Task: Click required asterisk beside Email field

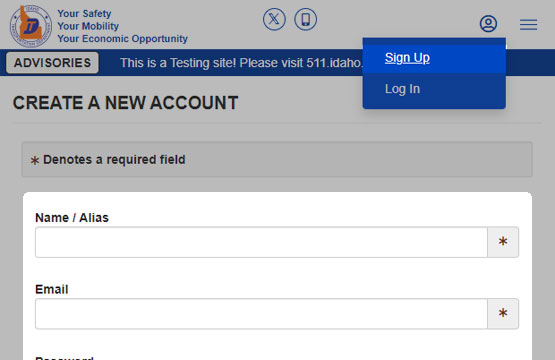Action: tap(503, 314)
